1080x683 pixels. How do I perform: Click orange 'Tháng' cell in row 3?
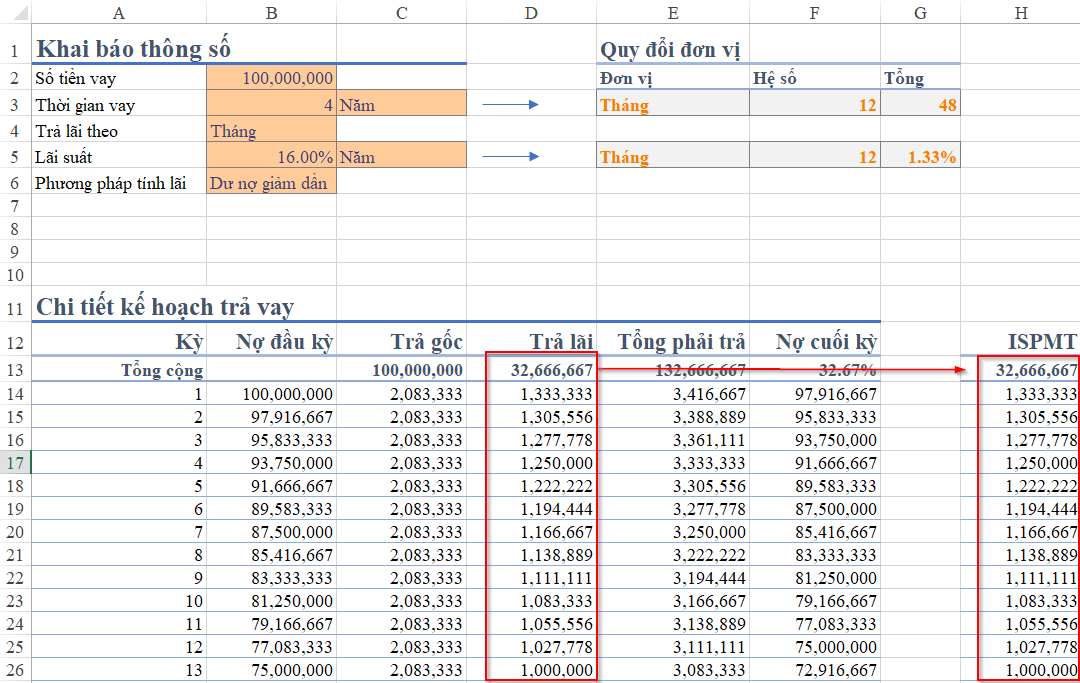coord(673,104)
